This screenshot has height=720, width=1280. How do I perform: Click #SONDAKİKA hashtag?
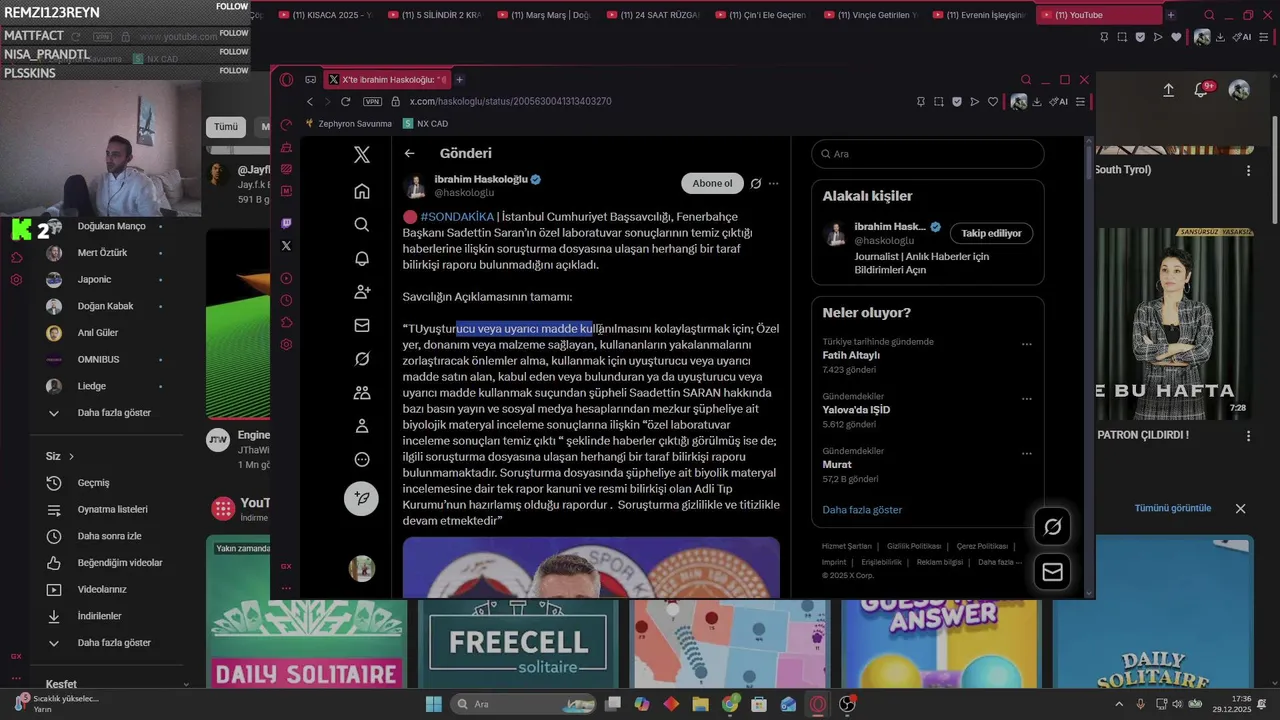[x=457, y=216]
